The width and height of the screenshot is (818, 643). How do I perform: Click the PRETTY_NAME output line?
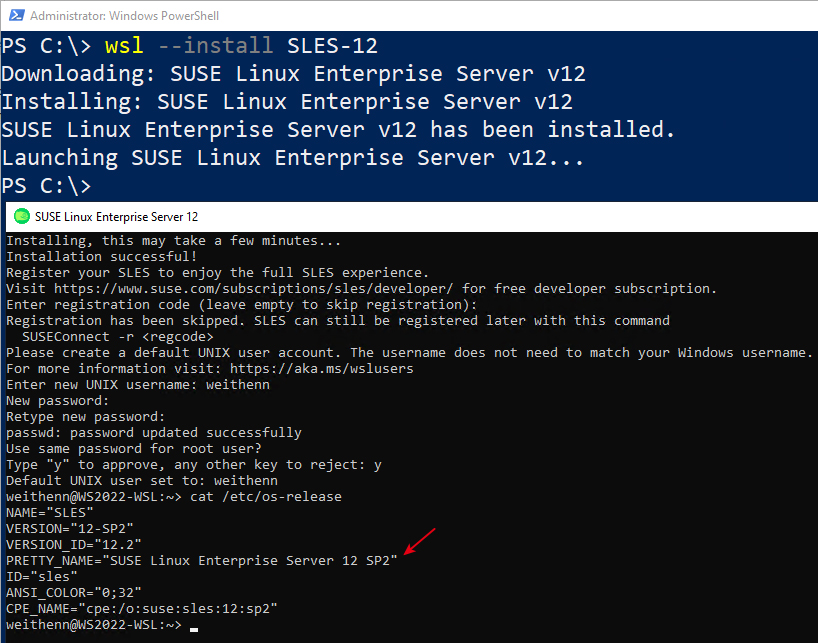201,561
